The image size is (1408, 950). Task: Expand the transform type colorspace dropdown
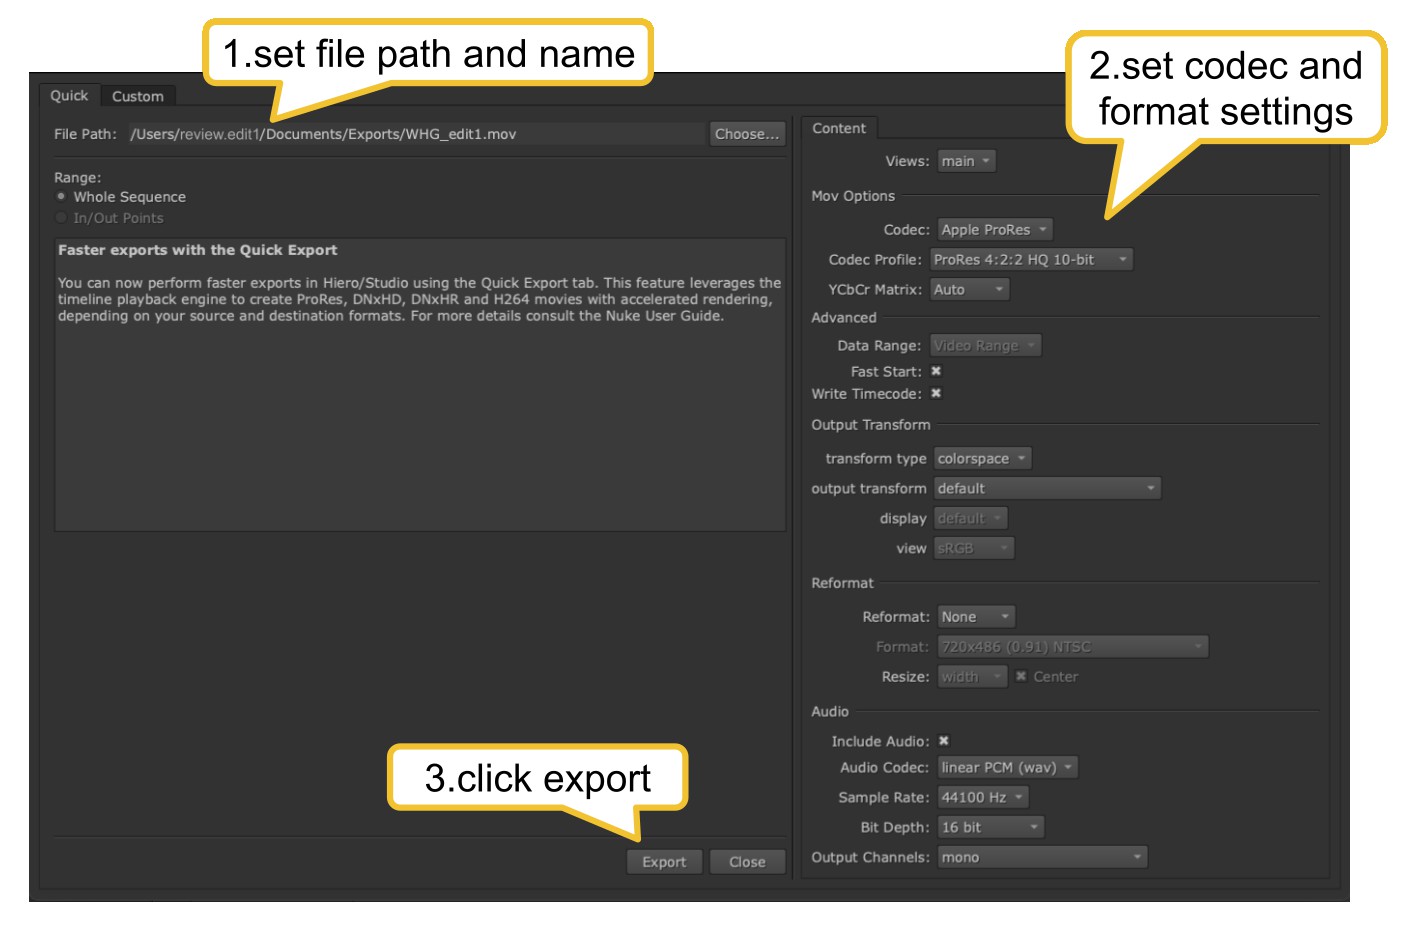pyautogui.click(x=982, y=459)
